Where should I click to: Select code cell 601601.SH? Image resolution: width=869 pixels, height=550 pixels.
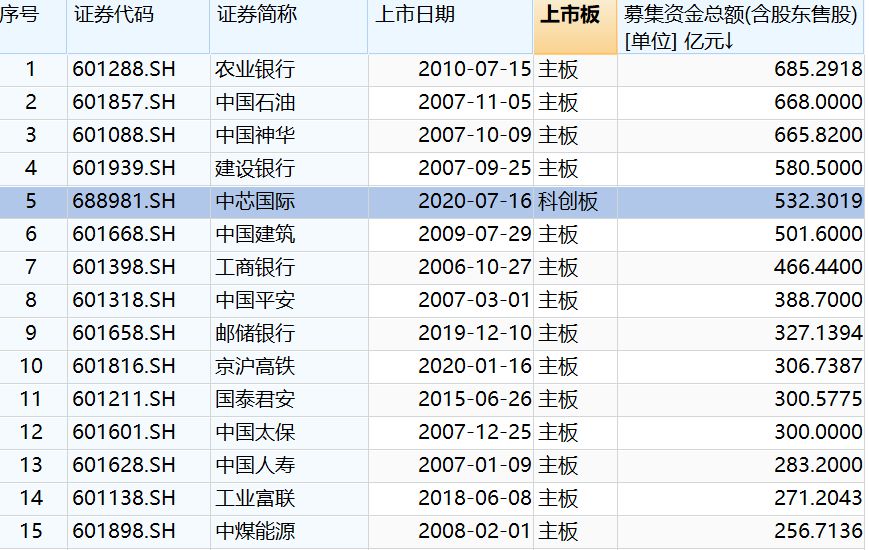(139, 432)
